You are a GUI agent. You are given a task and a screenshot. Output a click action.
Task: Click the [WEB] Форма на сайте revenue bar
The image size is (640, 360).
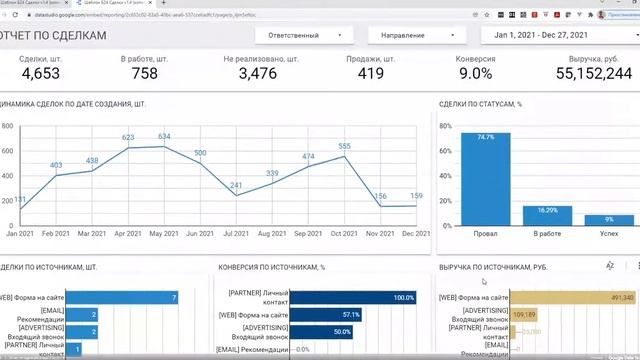click(x=573, y=298)
